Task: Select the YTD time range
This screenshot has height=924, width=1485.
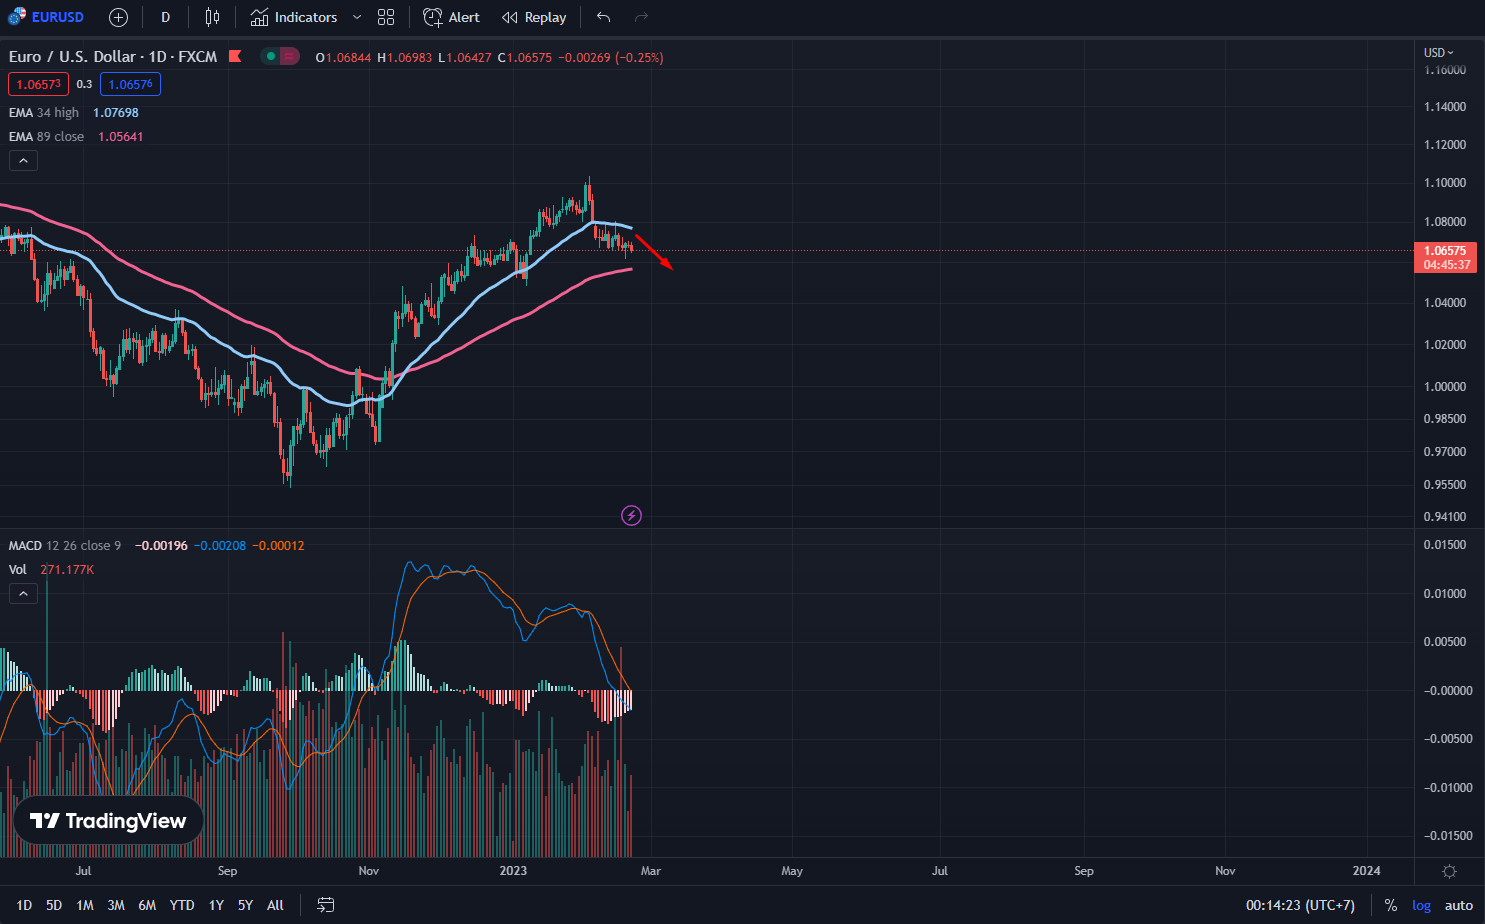Action: (x=181, y=905)
